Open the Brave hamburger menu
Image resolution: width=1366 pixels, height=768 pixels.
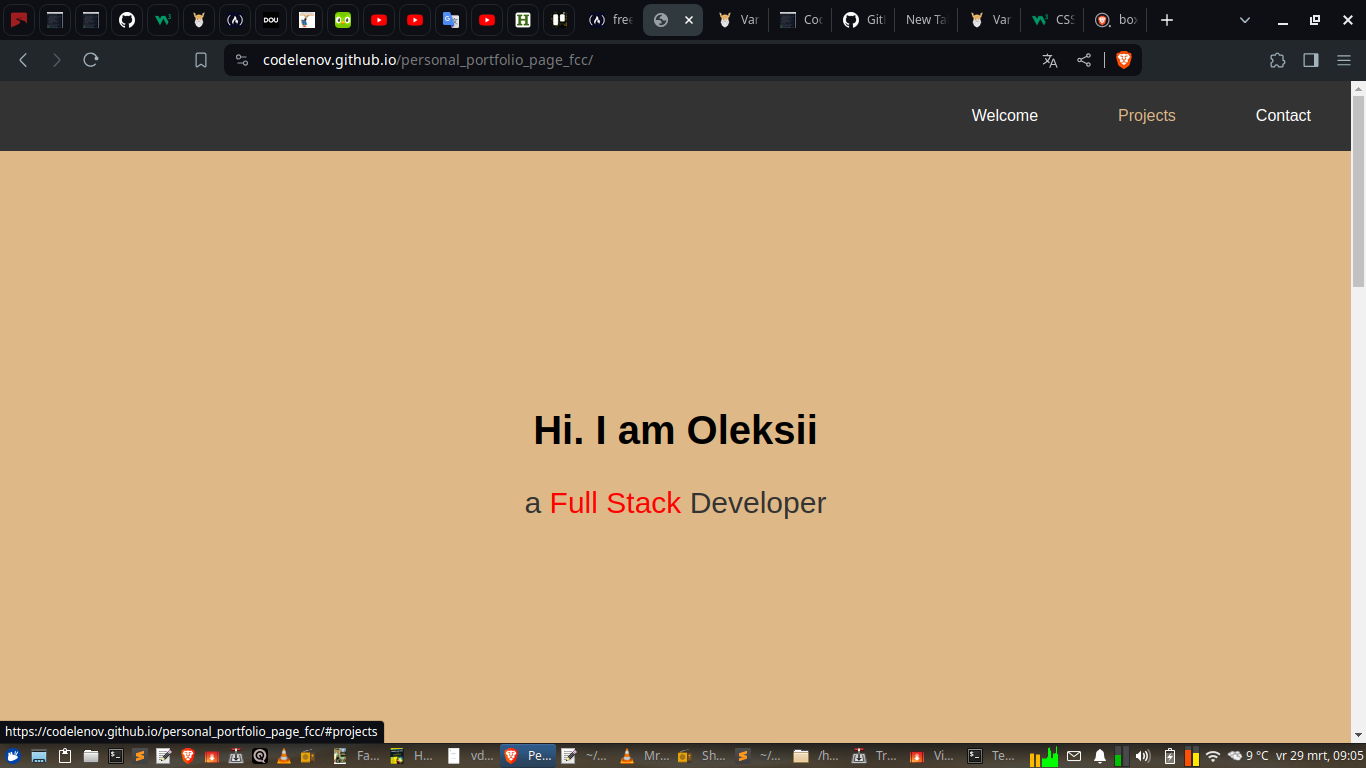[x=1344, y=60]
